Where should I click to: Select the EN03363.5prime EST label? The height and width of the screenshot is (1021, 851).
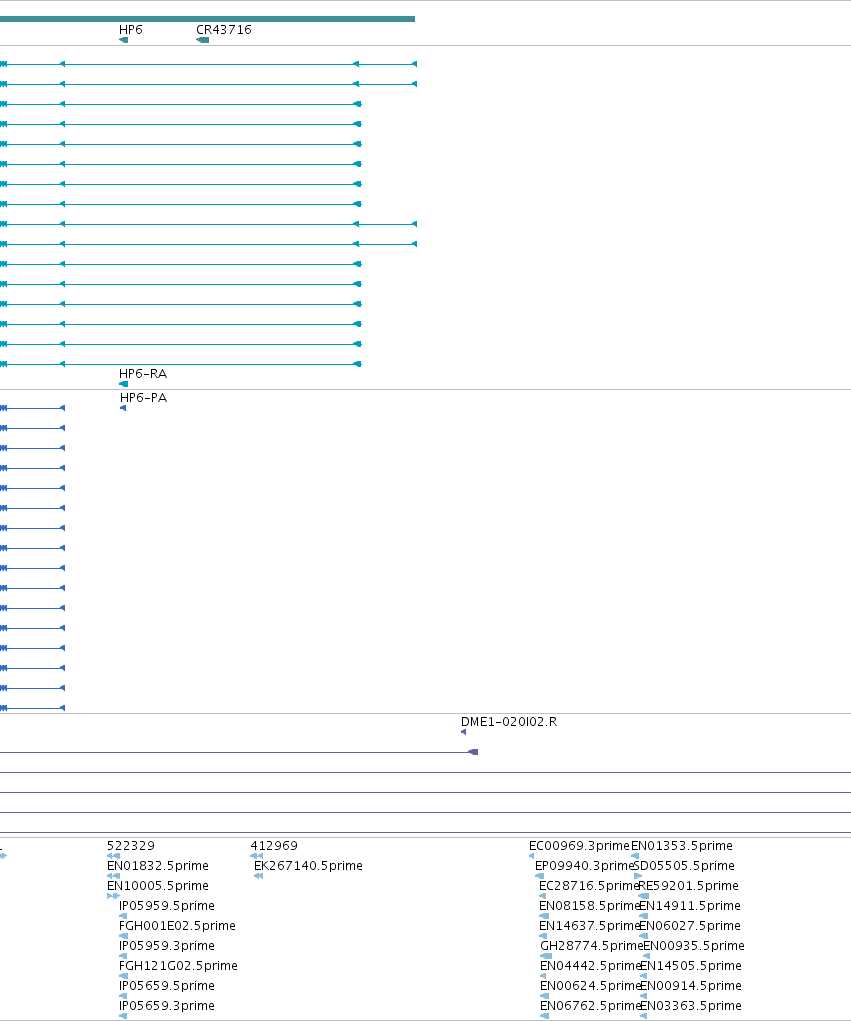coord(690,1006)
